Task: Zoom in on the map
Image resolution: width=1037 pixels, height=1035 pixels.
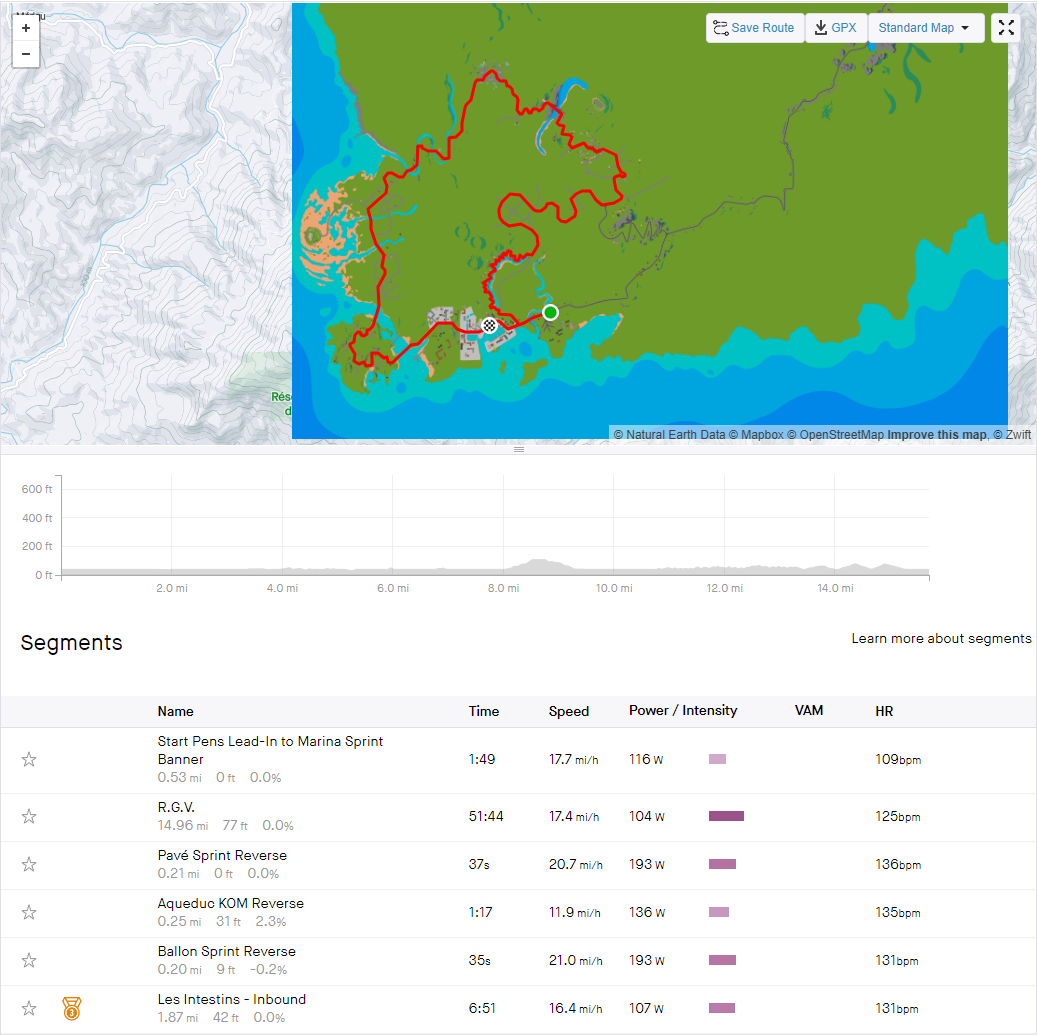Action: (26, 28)
